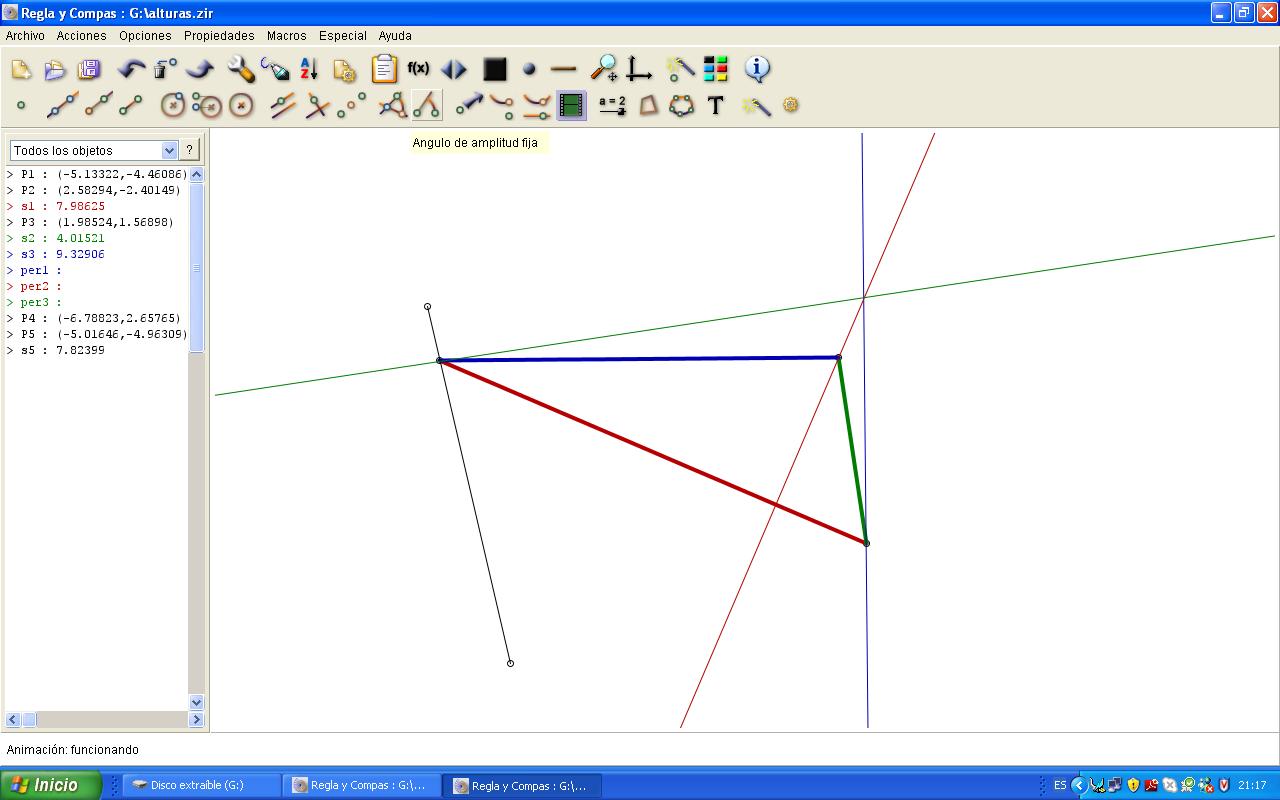The image size is (1280, 800).
Task: Choose the point style ball icon
Action: pyautogui.click(x=529, y=69)
